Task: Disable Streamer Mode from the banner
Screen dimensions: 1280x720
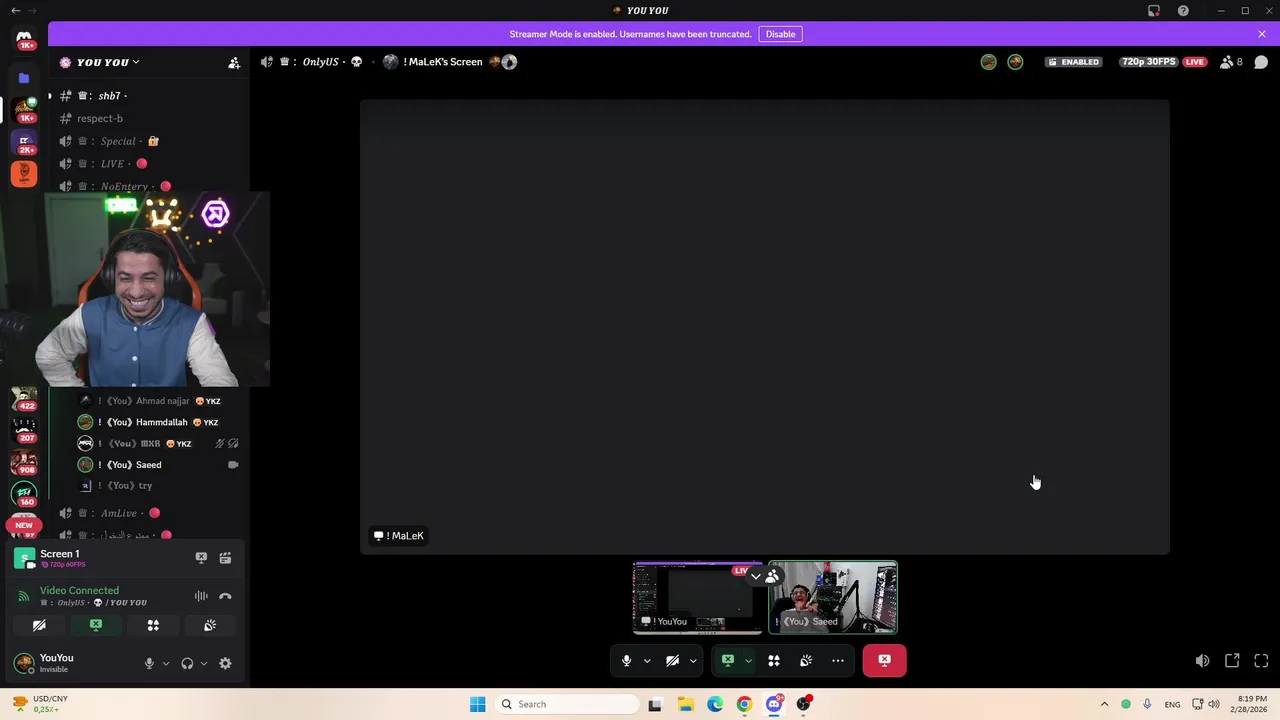Action: [780, 34]
